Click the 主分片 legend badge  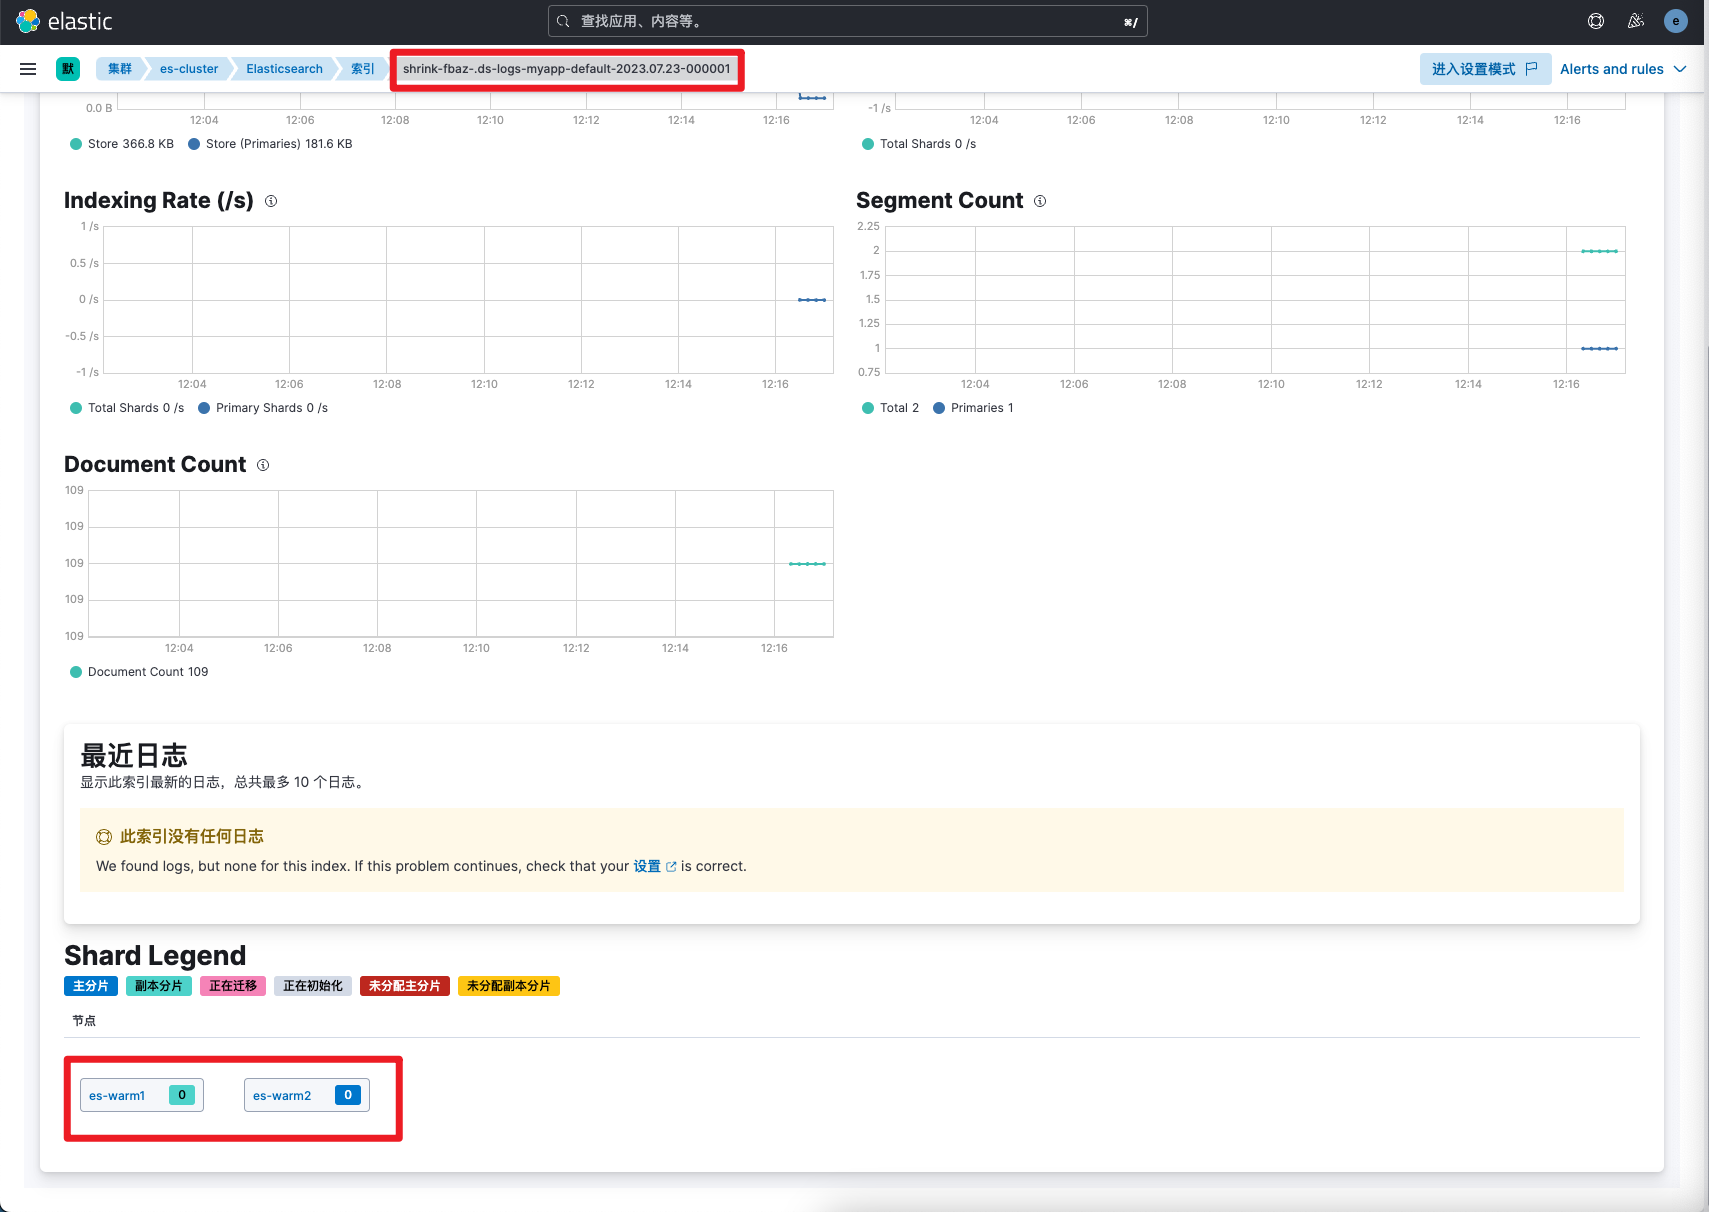91,986
